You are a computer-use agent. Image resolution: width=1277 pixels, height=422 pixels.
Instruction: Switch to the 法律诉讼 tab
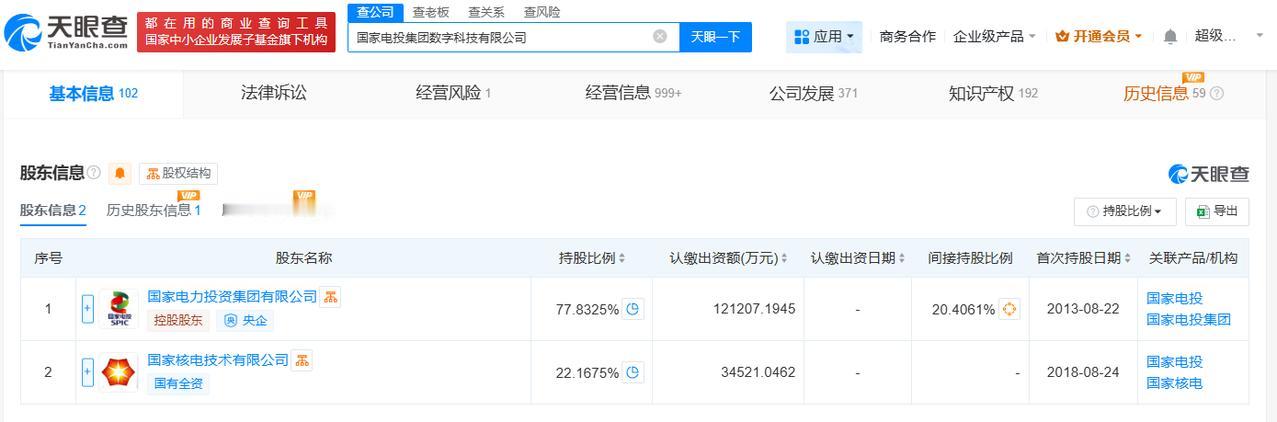click(x=274, y=94)
